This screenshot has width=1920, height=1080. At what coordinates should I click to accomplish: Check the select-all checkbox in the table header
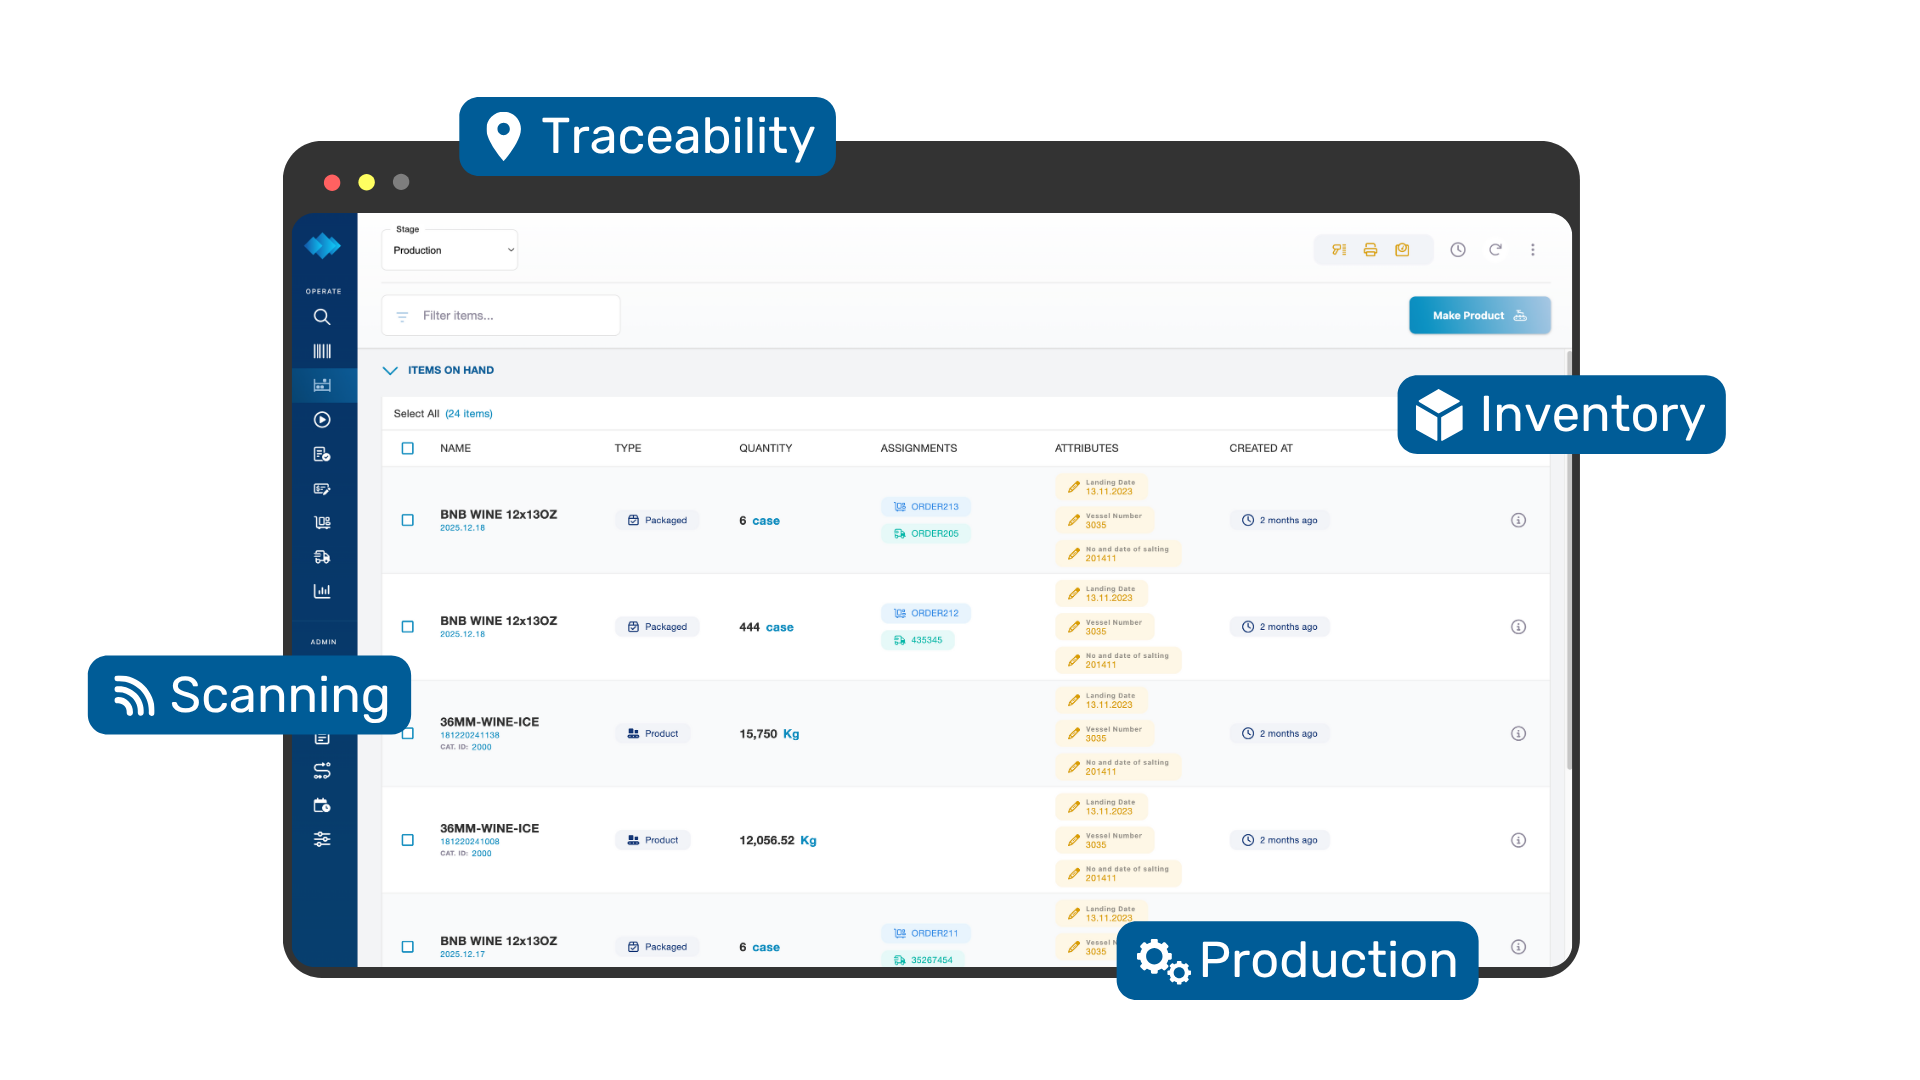click(408, 448)
